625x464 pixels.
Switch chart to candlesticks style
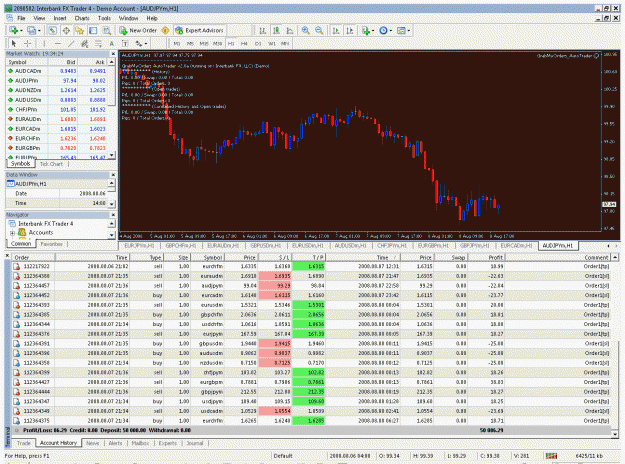(x=276, y=30)
